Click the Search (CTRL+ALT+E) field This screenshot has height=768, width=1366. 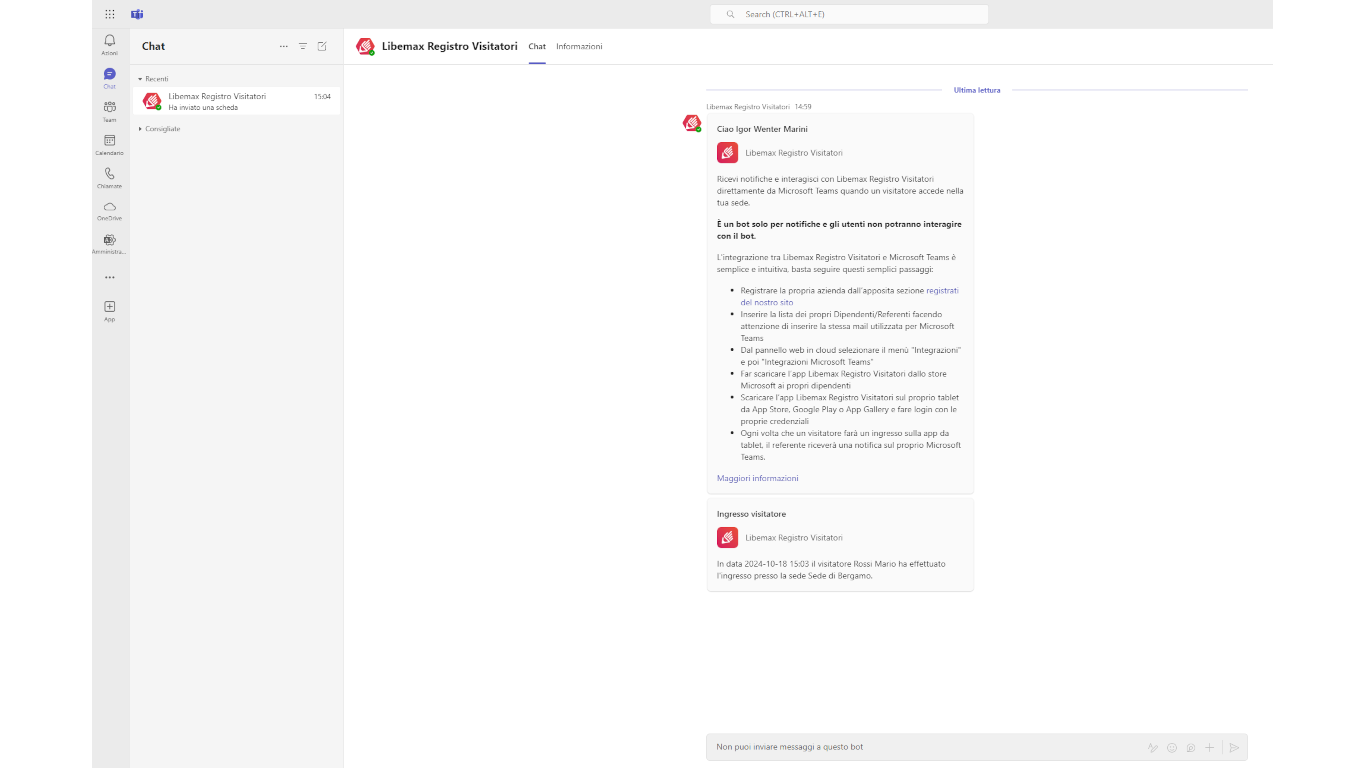(x=849, y=14)
